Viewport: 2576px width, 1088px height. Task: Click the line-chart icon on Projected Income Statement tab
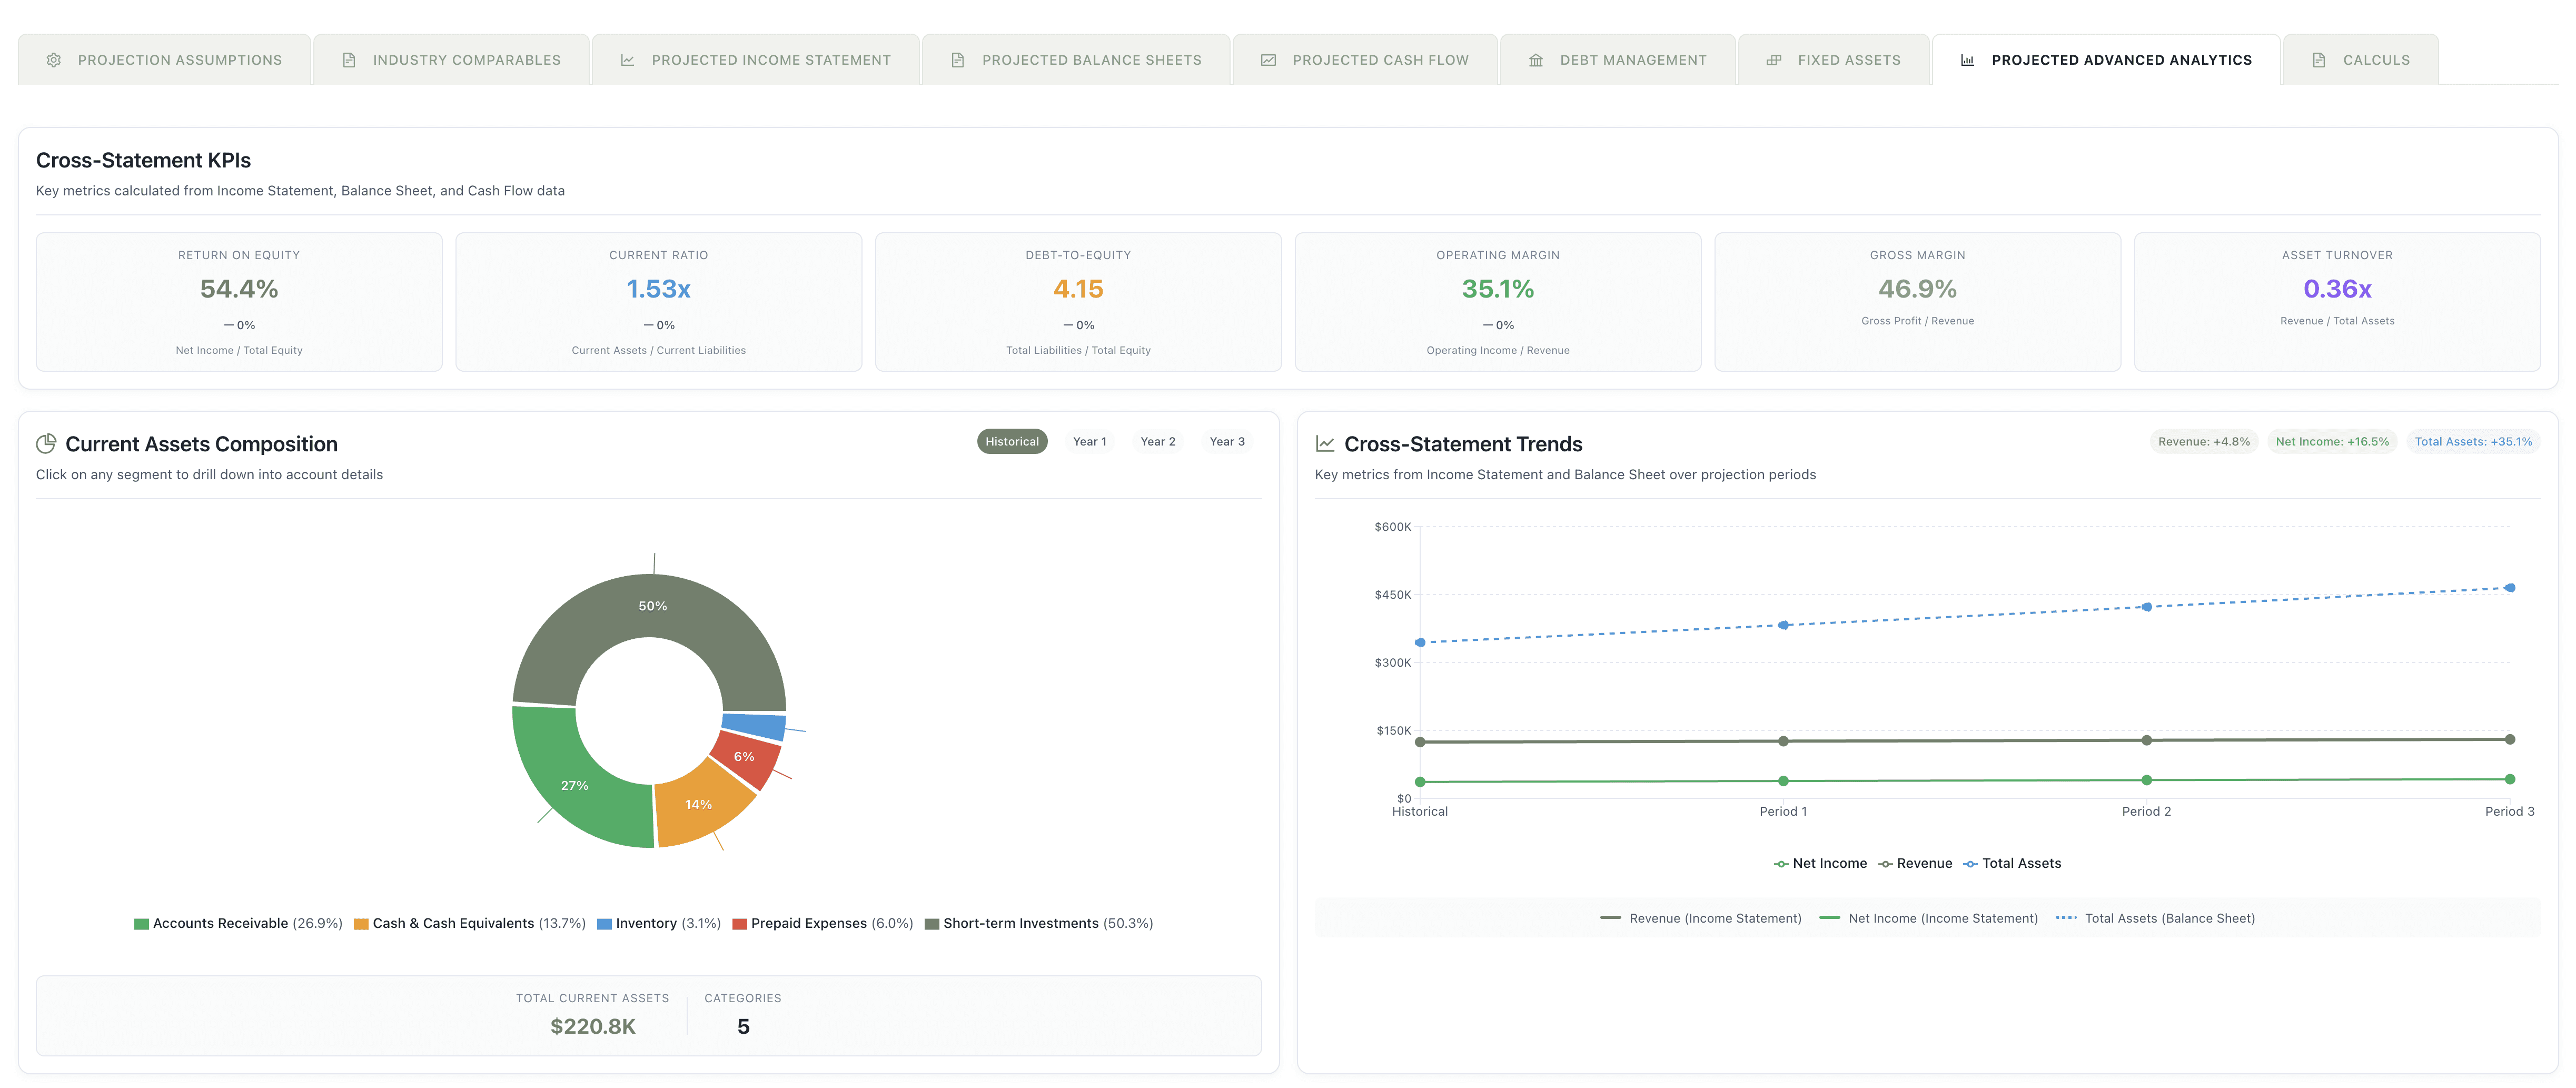[x=628, y=60]
